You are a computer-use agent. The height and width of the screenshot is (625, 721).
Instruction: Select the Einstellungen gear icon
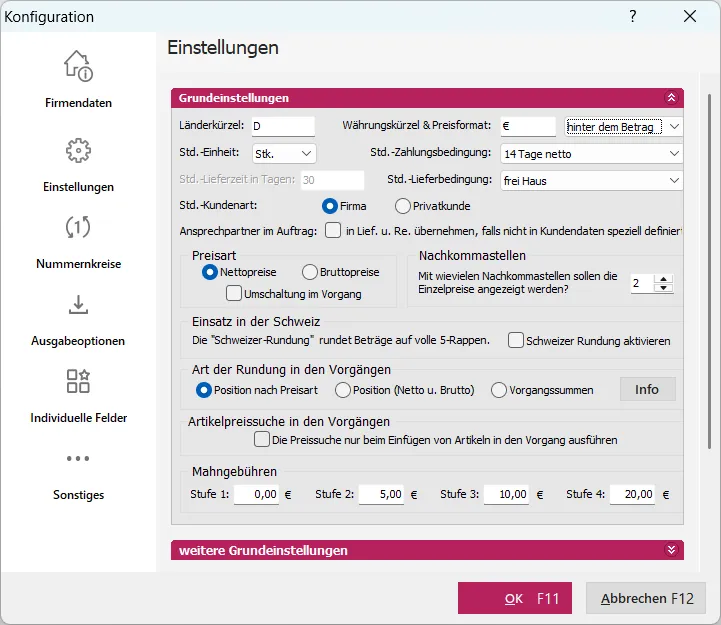78,151
